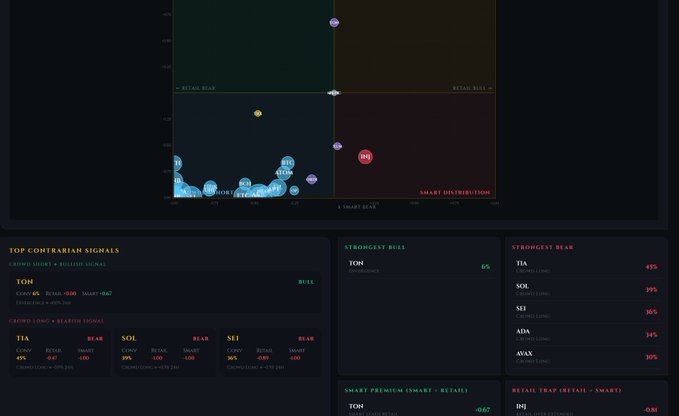The height and width of the screenshot is (416, 679).
Task: Click INJ row in Retail Trap panel
Action: pyautogui.click(x=586, y=409)
